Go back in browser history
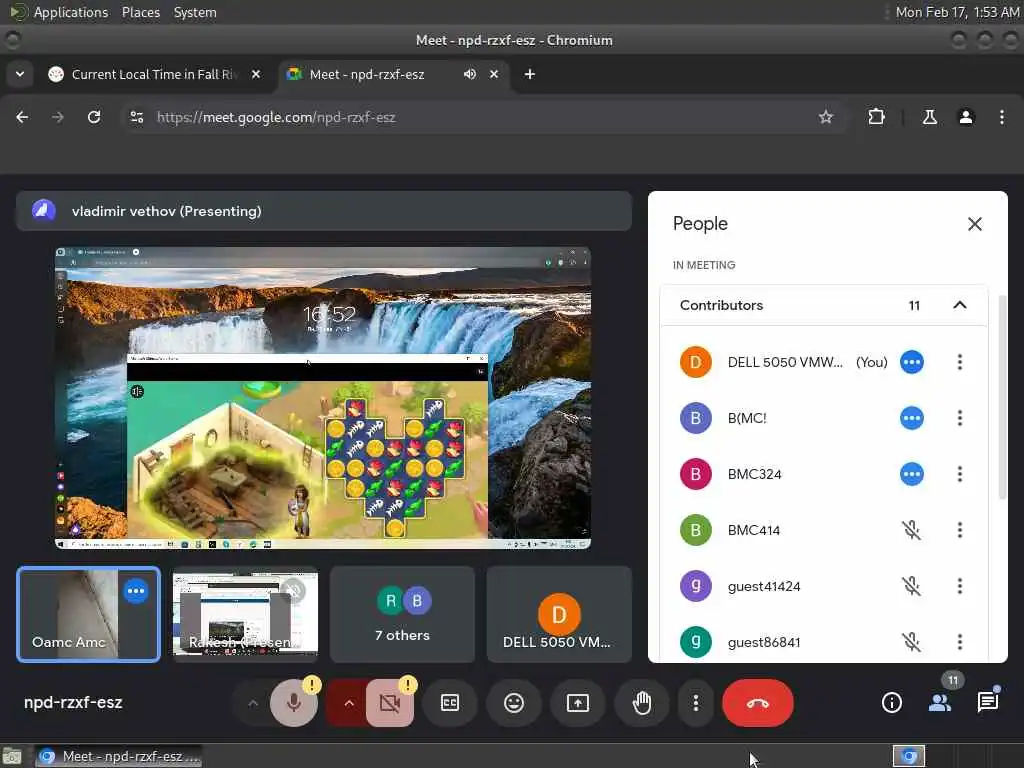Screen dimensions: 1024x768 22,118
